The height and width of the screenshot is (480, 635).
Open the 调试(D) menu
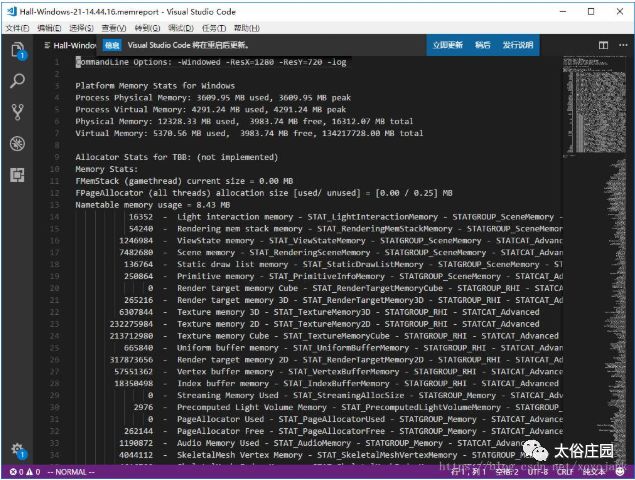[x=181, y=28]
